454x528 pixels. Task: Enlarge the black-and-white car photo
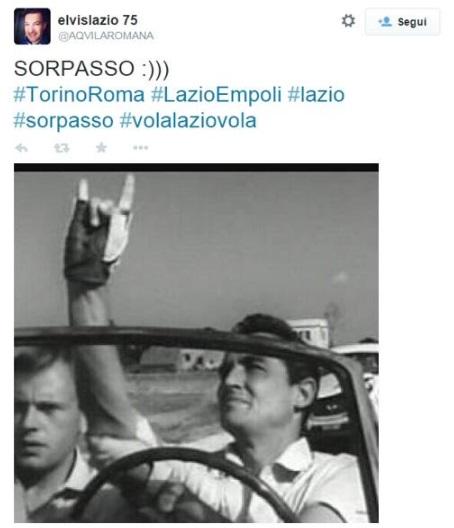[196, 343]
